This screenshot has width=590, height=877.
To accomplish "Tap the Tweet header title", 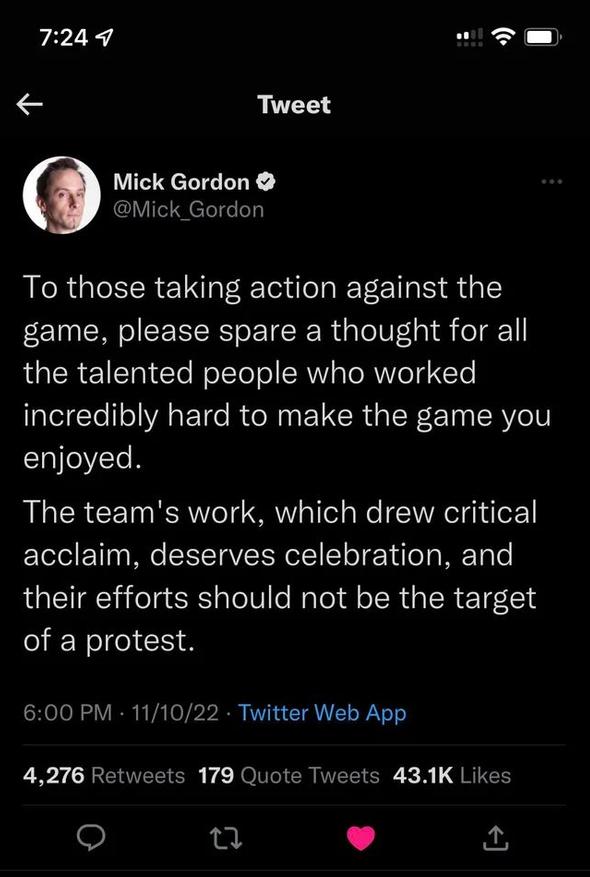I will [x=295, y=105].
